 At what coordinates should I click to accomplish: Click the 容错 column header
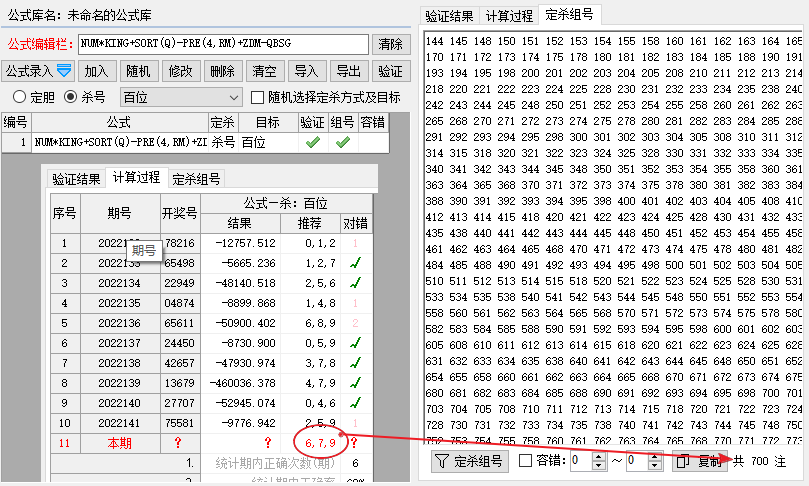tap(373, 123)
